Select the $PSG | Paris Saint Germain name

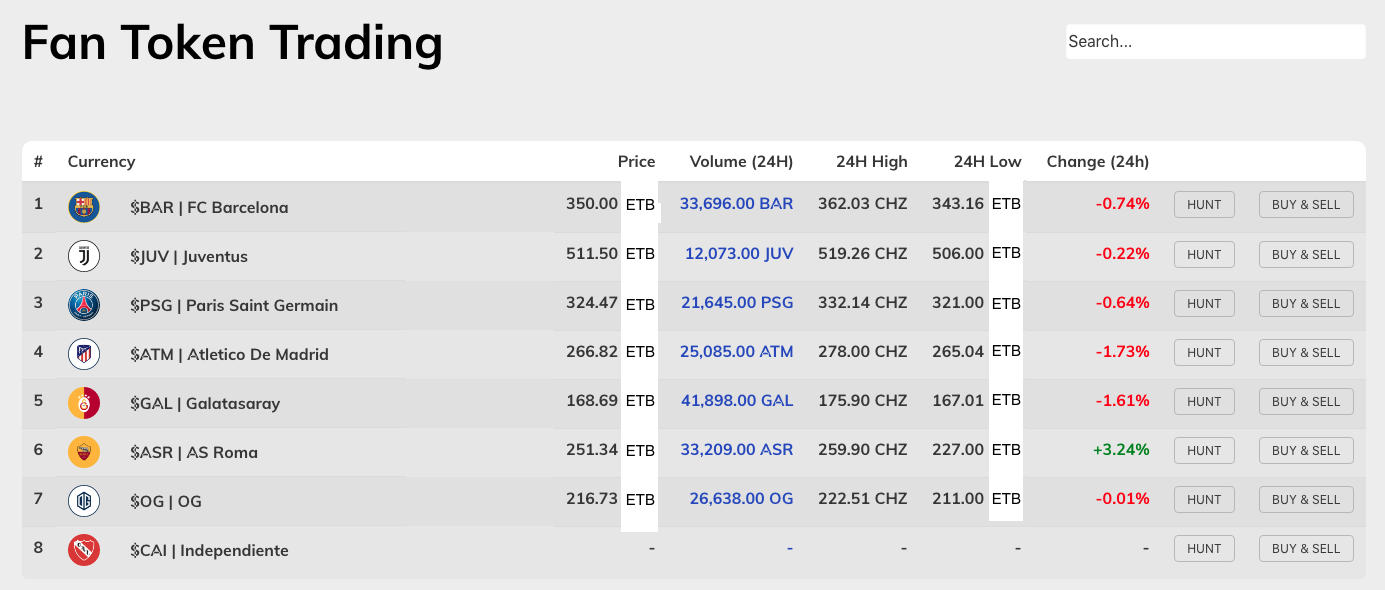[234, 306]
